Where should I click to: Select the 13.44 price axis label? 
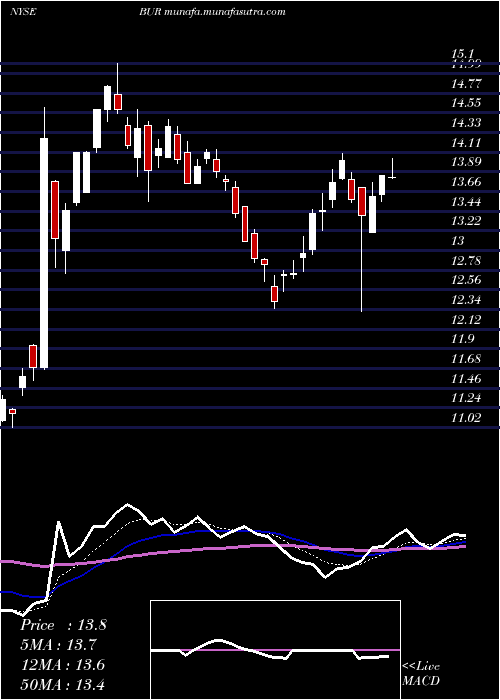click(466, 202)
